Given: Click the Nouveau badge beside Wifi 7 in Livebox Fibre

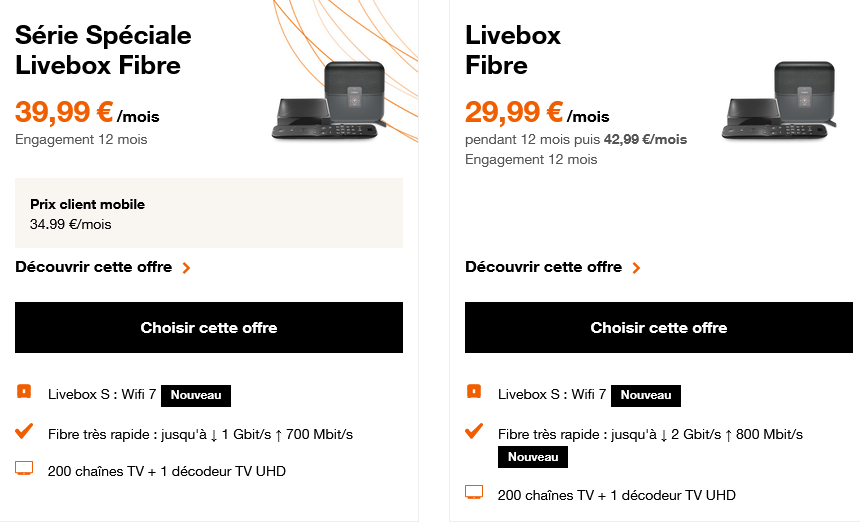Looking at the screenshot, I should (x=646, y=395).
